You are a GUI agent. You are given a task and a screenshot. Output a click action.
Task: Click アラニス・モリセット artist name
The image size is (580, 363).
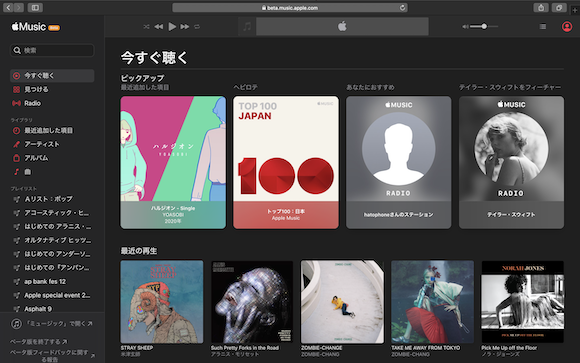click(x=235, y=354)
